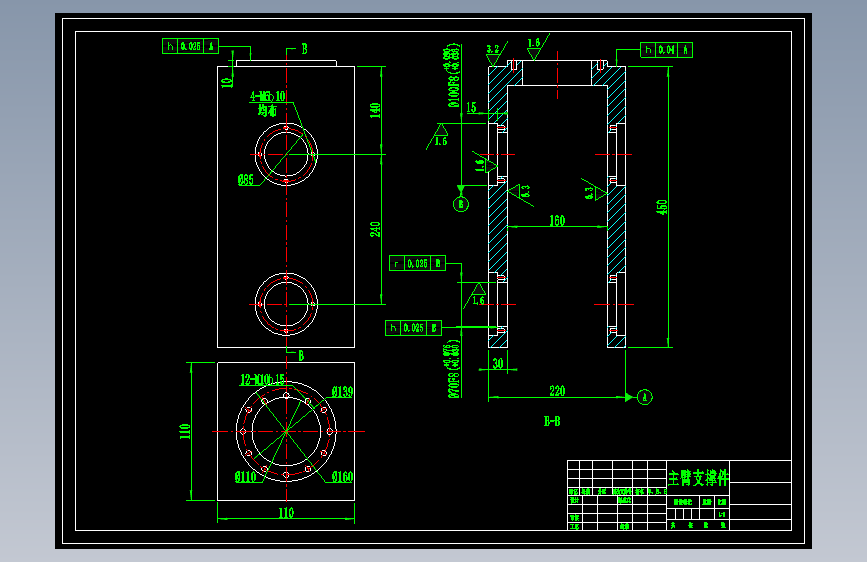867x562 pixels.
Task: Click the Ø100F8 vertical dimension text
Action: pos(453,75)
